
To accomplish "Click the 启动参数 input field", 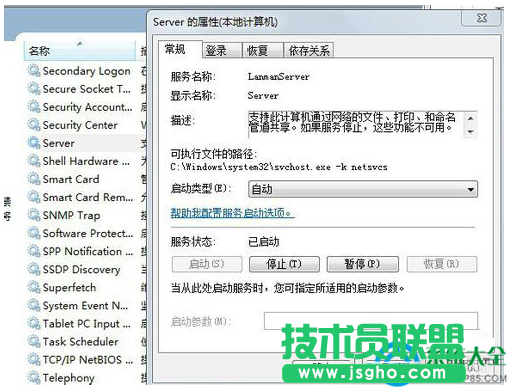I will [371, 321].
